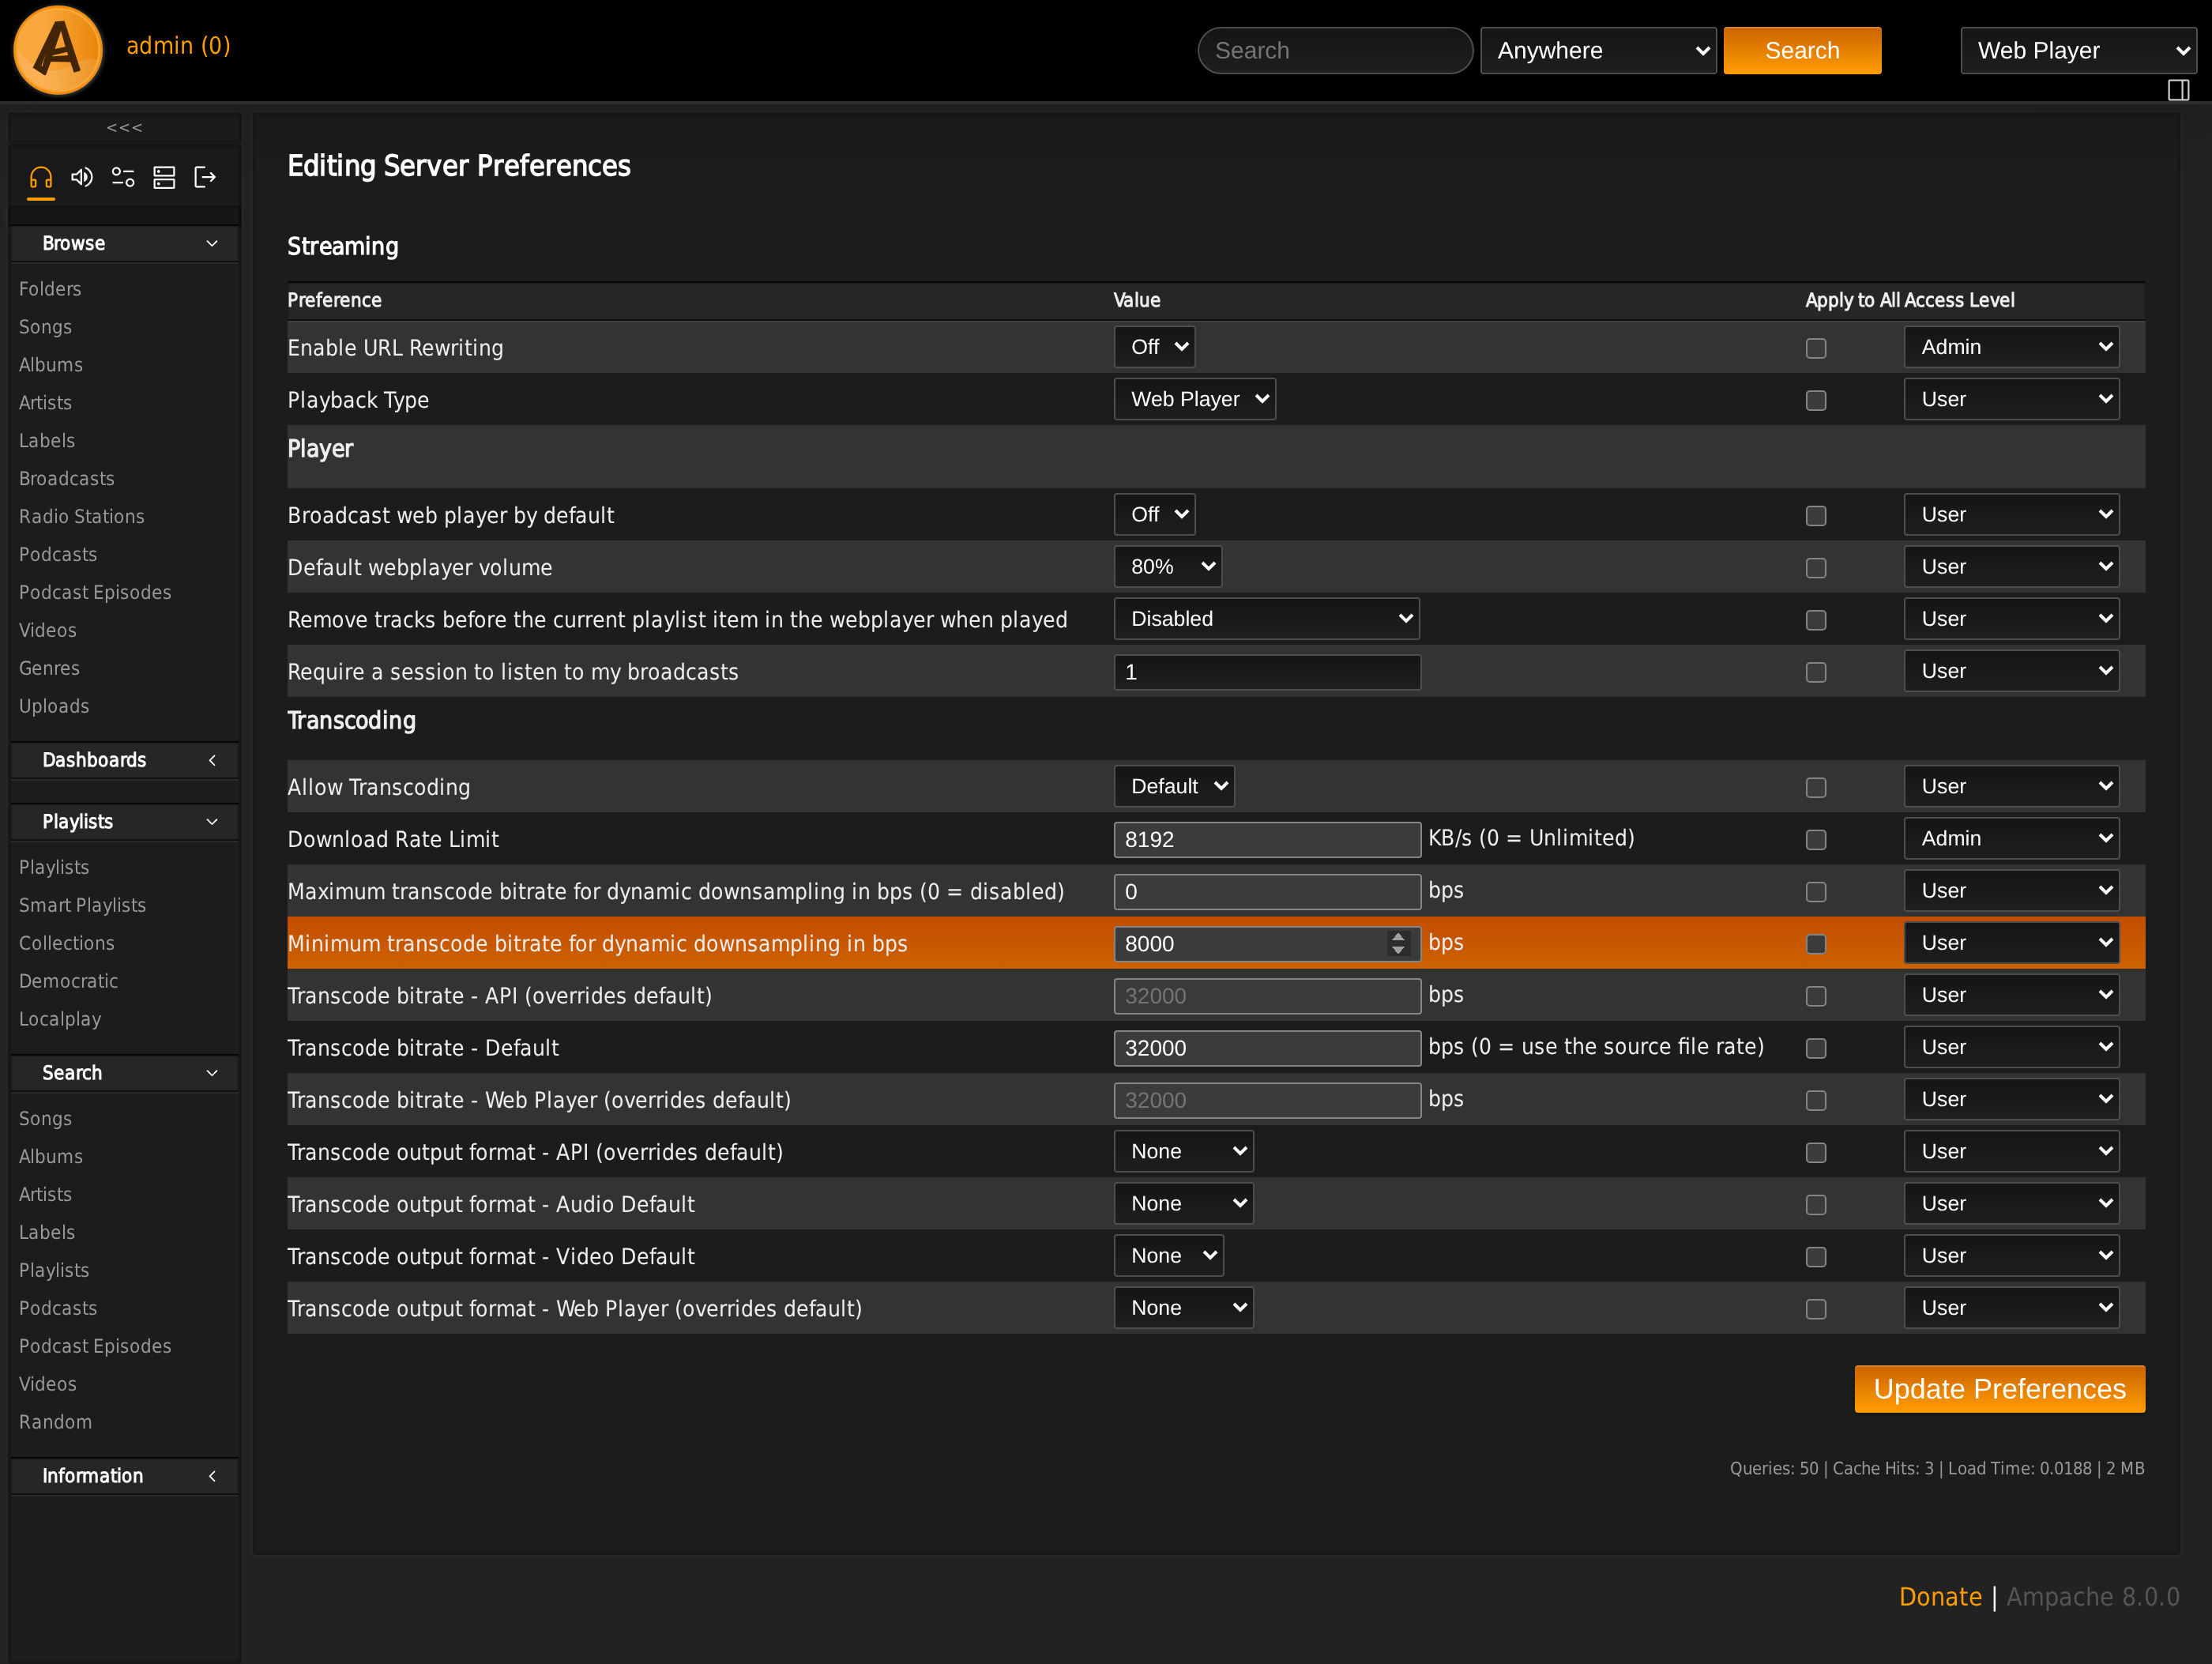
Task: Check Apply to All for Minimum transcode bitrate
Action: (x=1816, y=944)
